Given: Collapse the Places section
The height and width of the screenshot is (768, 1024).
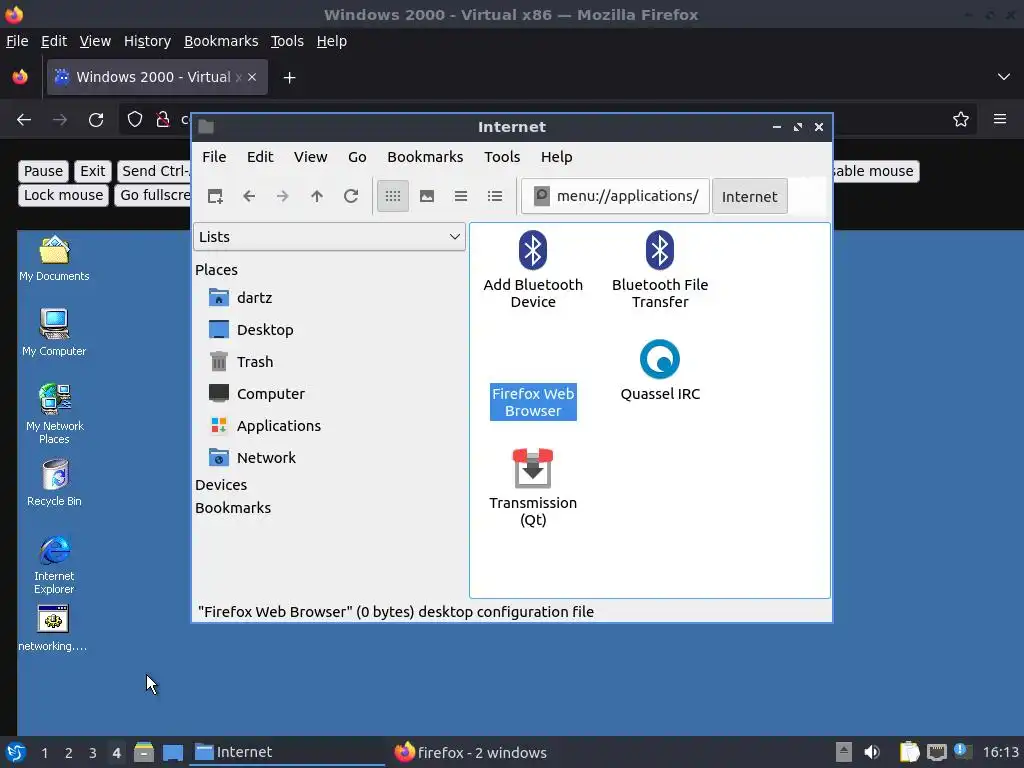Looking at the screenshot, I should (216, 270).
